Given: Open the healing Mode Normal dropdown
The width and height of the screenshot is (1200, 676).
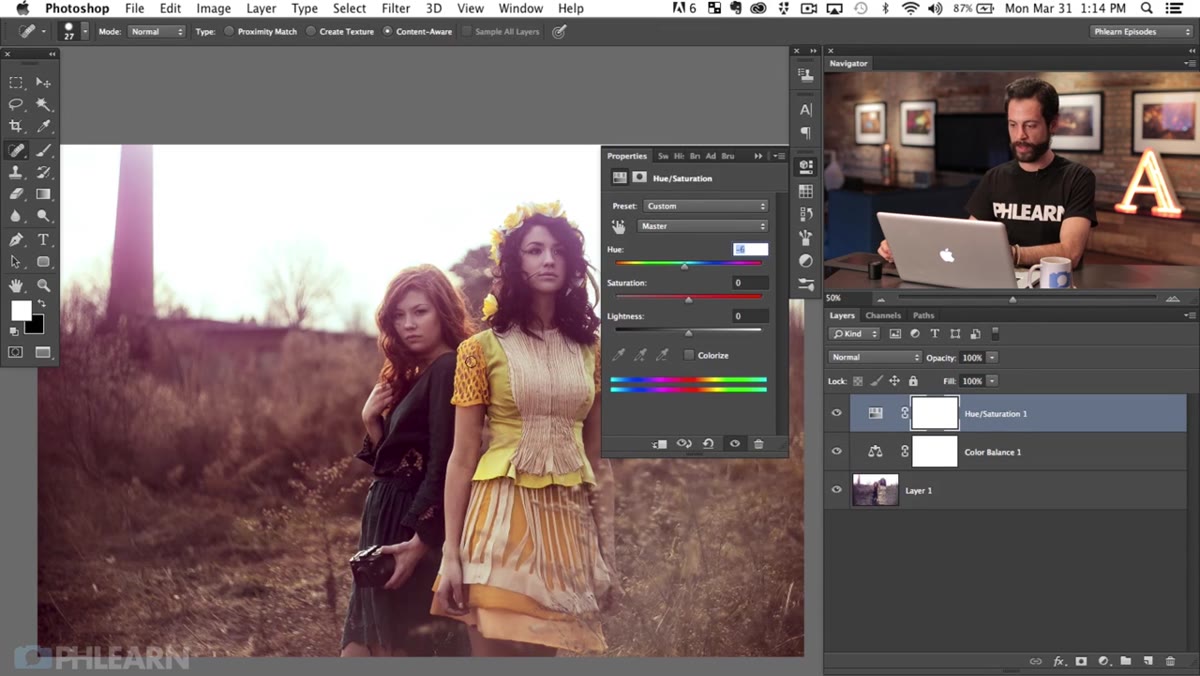Looking at the screenshot, I should tap(156, 31).
